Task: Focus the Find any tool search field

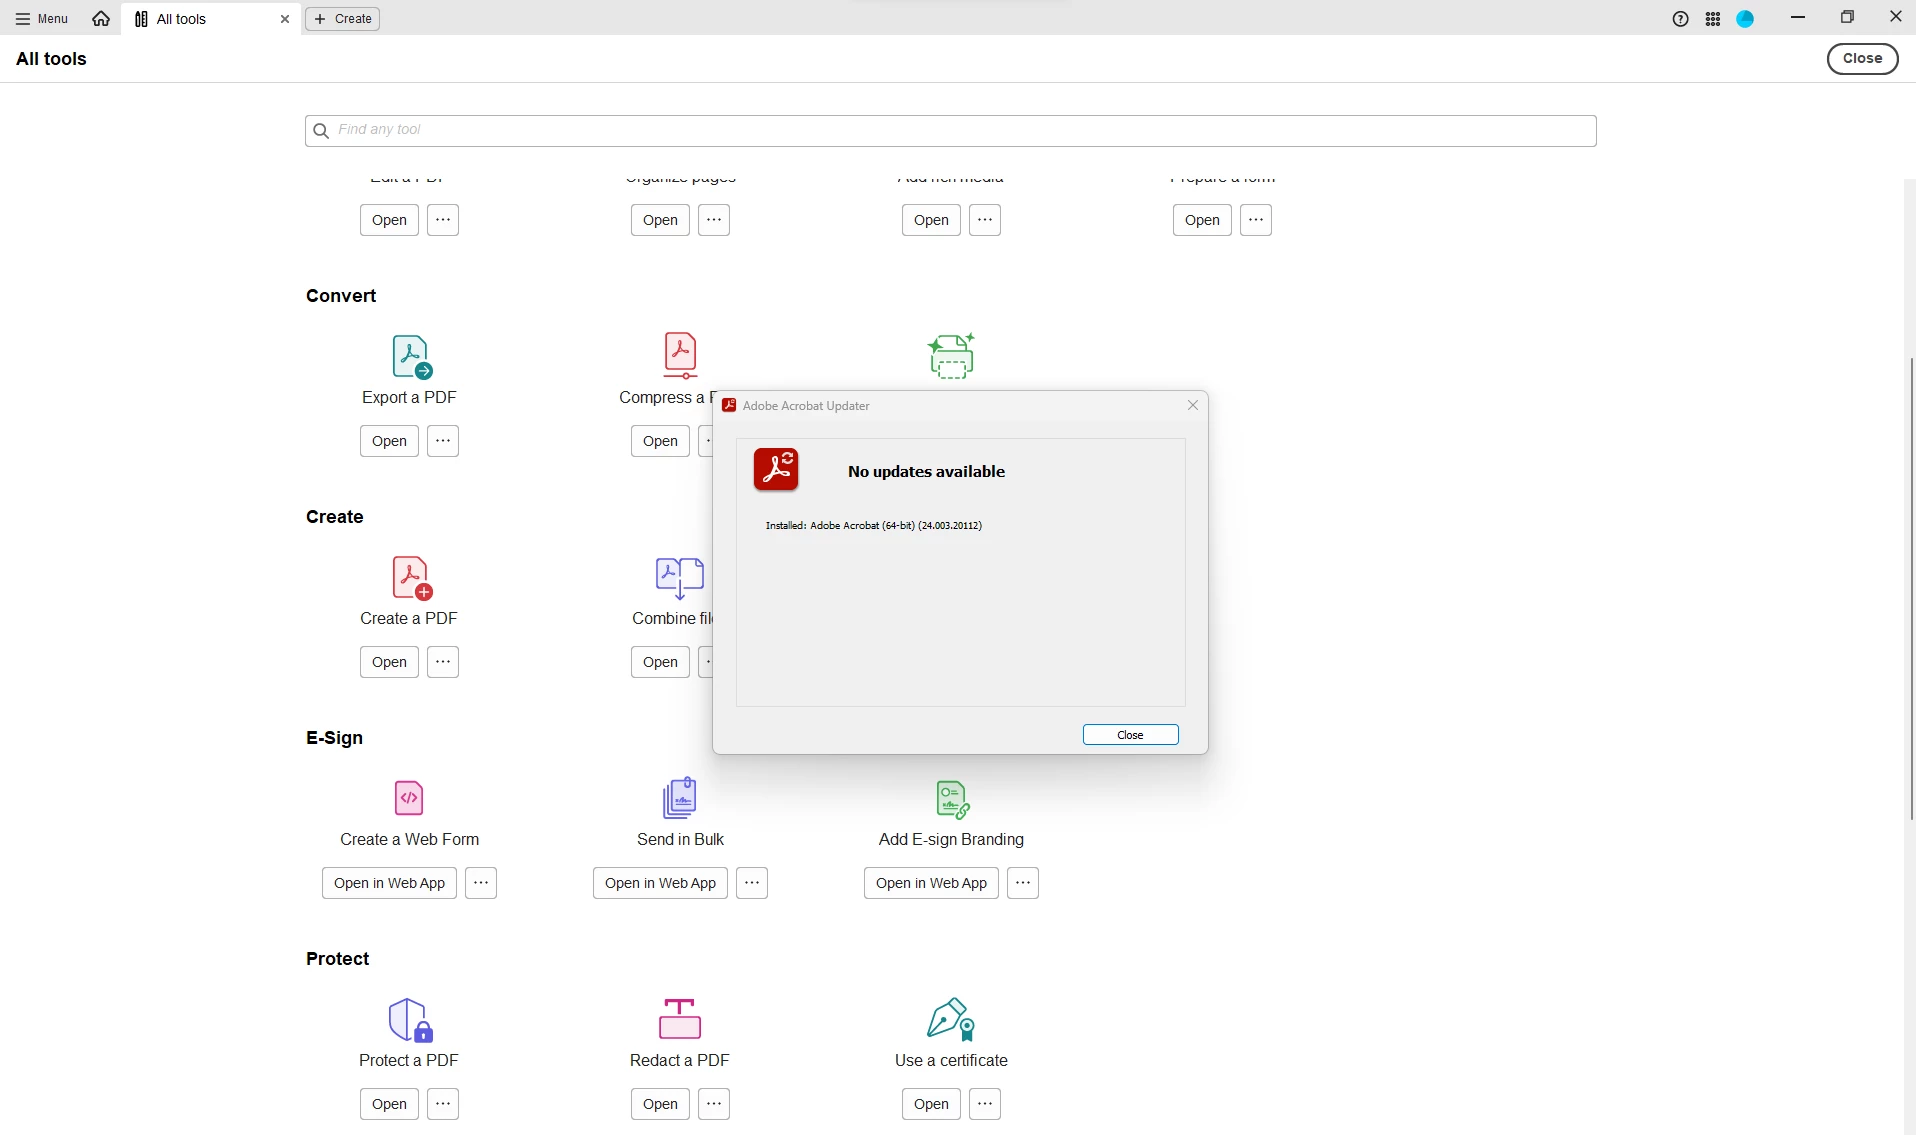Action: (950, 131)
